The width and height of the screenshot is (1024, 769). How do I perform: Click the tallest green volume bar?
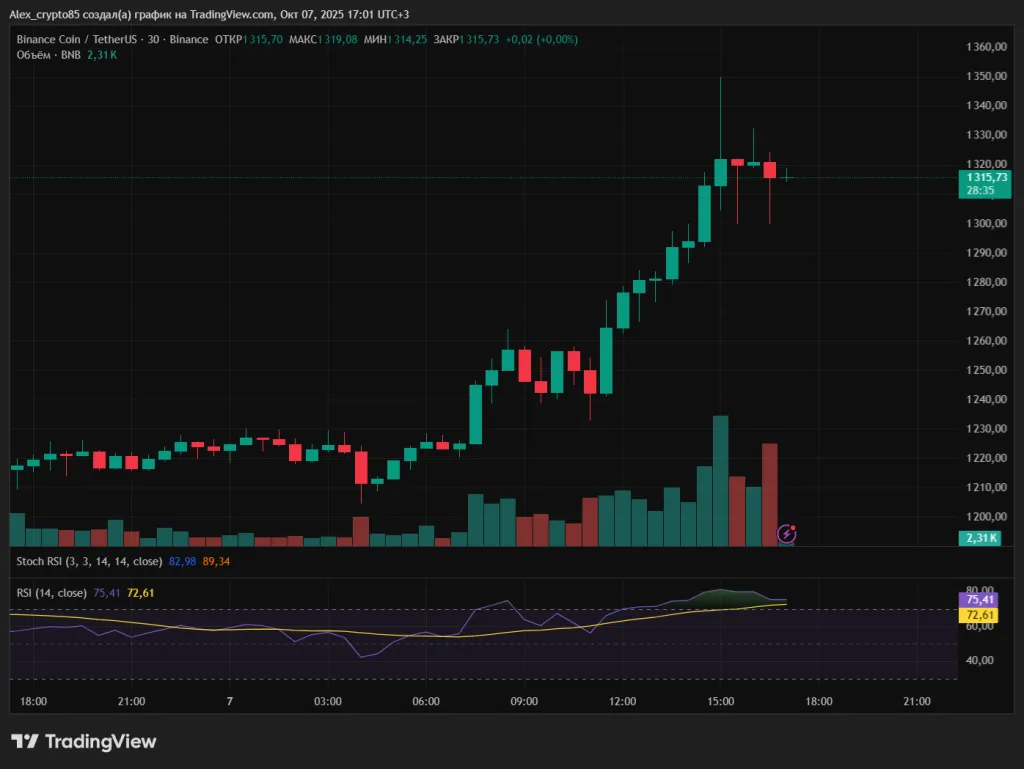[x=720, y=480]
